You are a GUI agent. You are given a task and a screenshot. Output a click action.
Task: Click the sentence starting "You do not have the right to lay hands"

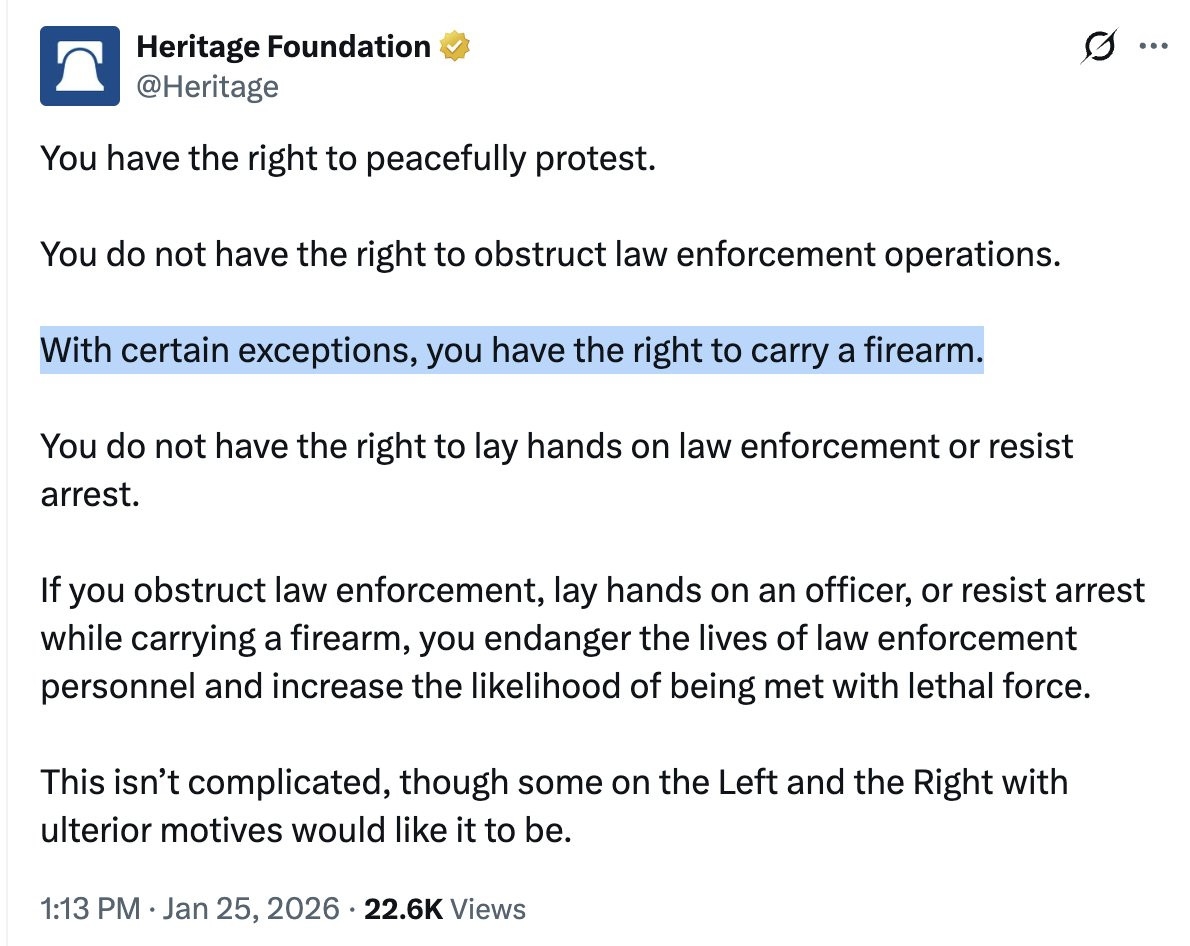pyautogui.click(x=556, y=448)
